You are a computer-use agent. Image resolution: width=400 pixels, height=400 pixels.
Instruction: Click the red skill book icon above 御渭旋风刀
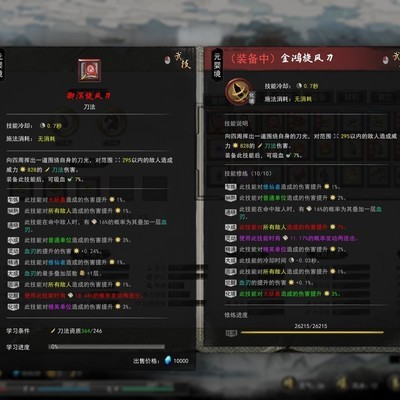tap(89, 70)
